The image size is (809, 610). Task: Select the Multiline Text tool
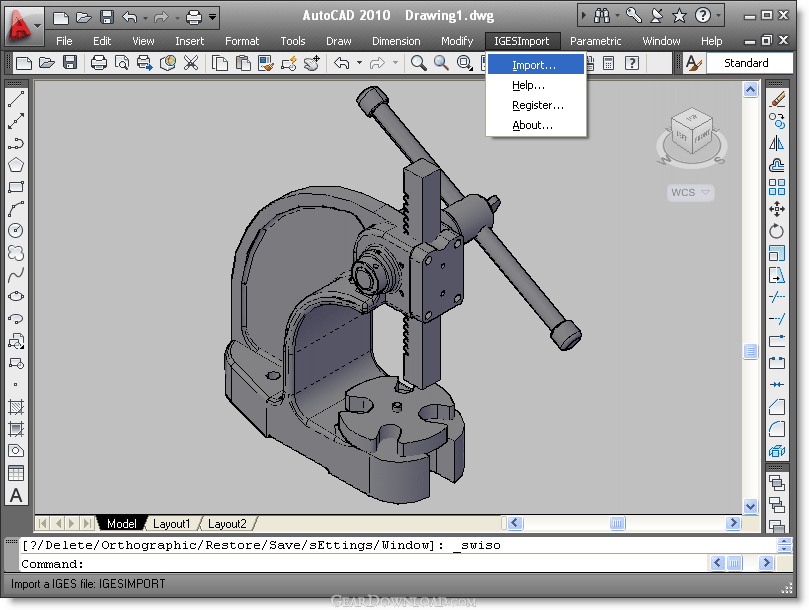pyautogui.click(x=16, y=495)
